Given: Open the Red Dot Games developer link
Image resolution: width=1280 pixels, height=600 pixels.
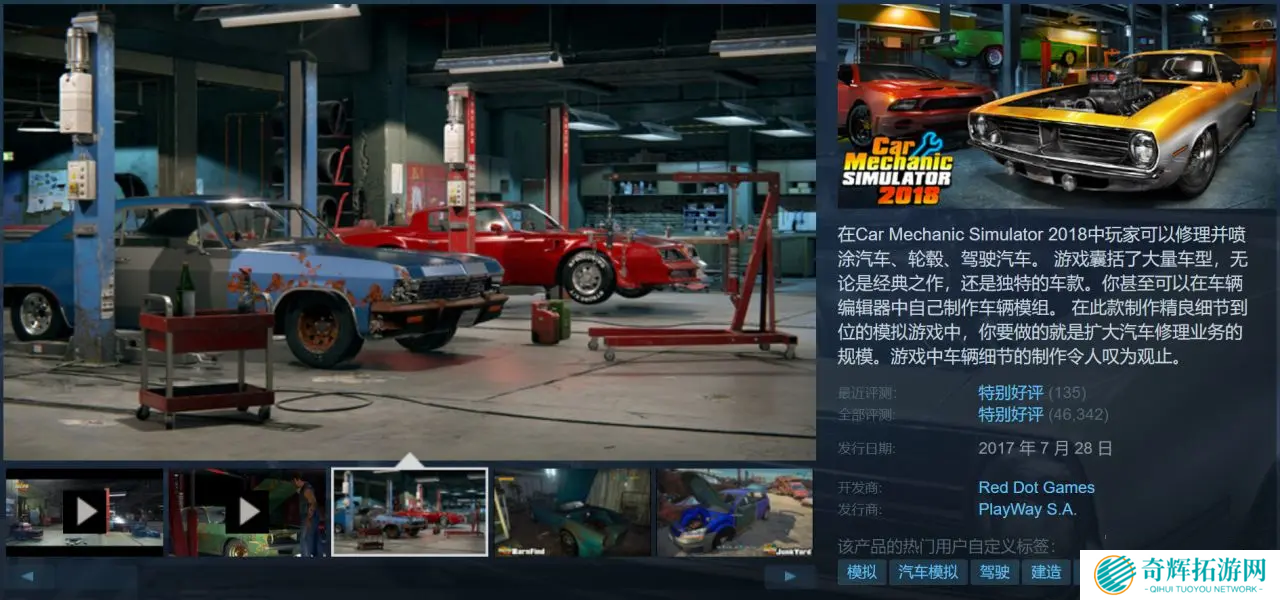Looking at the screenshot, I should 1036,487.
